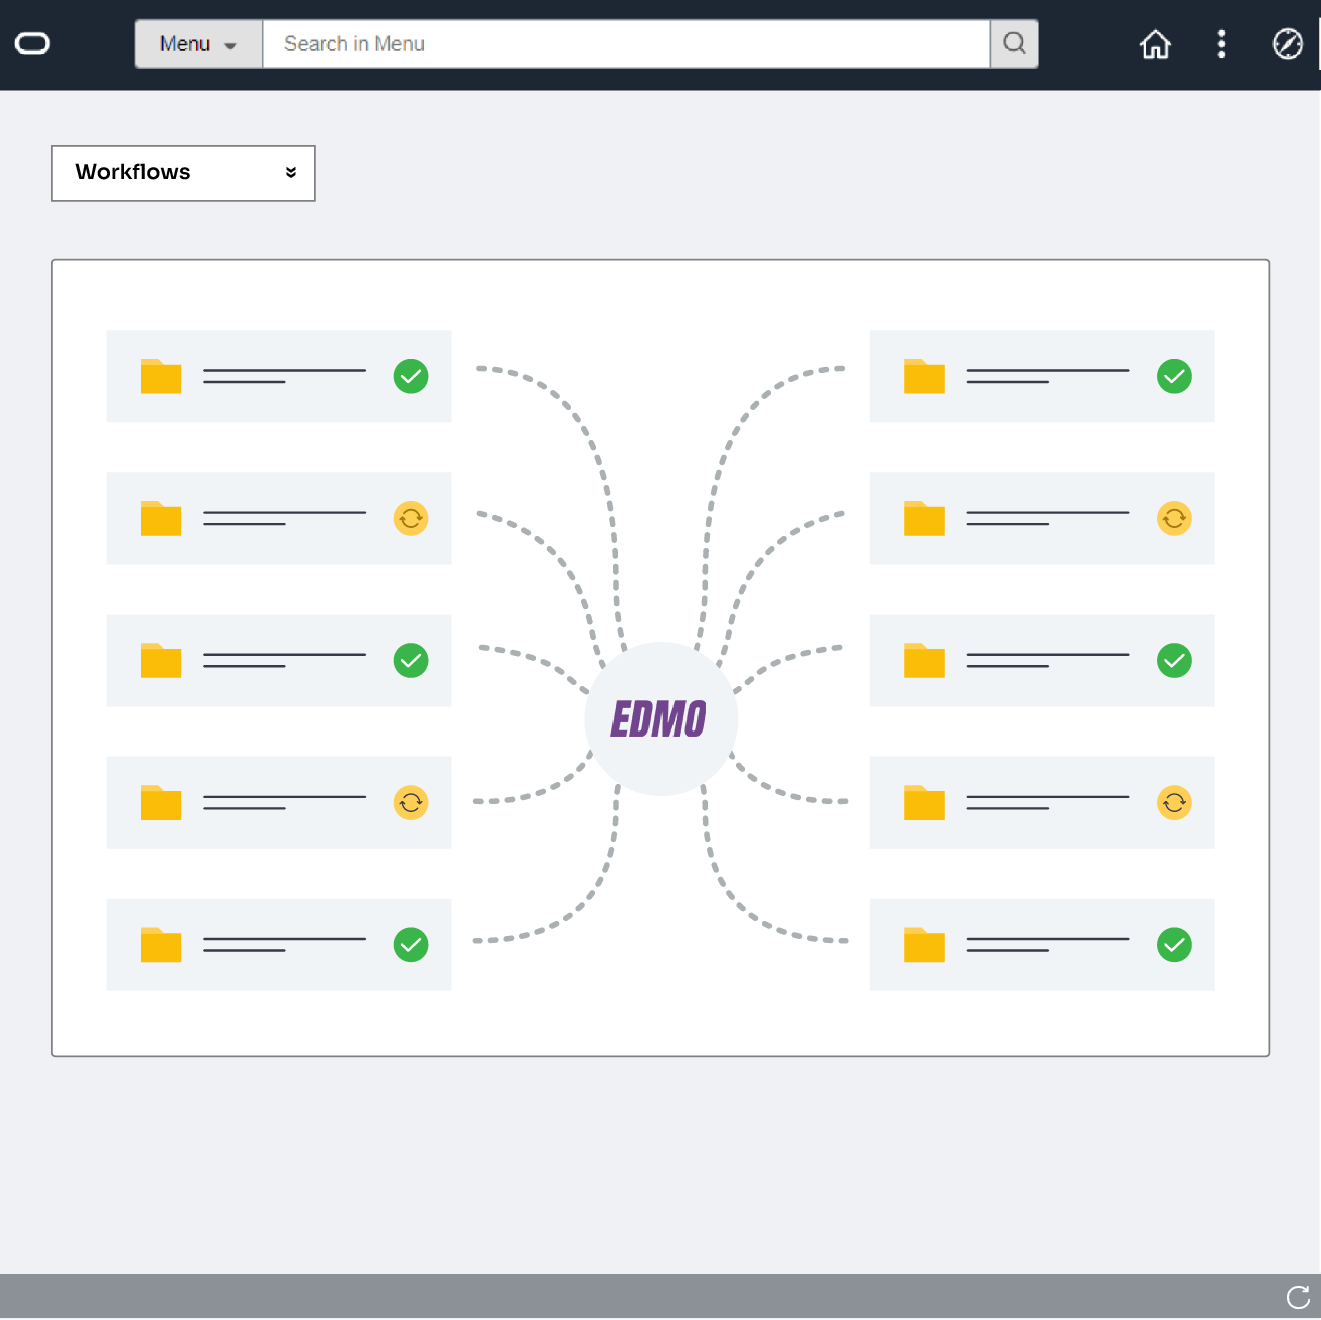Click the central EDMO node
The height and width of the screenshot is (1320, 1321).
point(660,718)
